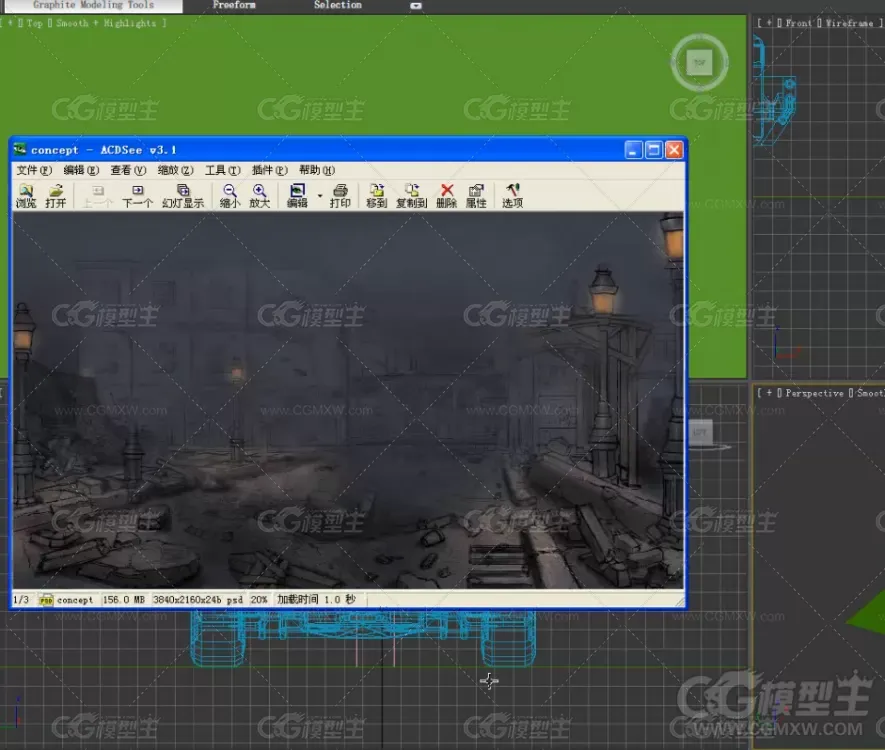The width and height of the screenshot is (885, 750).
Task: Click the '加载时间 1.0 秒' load time text
Action: point(316,599)
